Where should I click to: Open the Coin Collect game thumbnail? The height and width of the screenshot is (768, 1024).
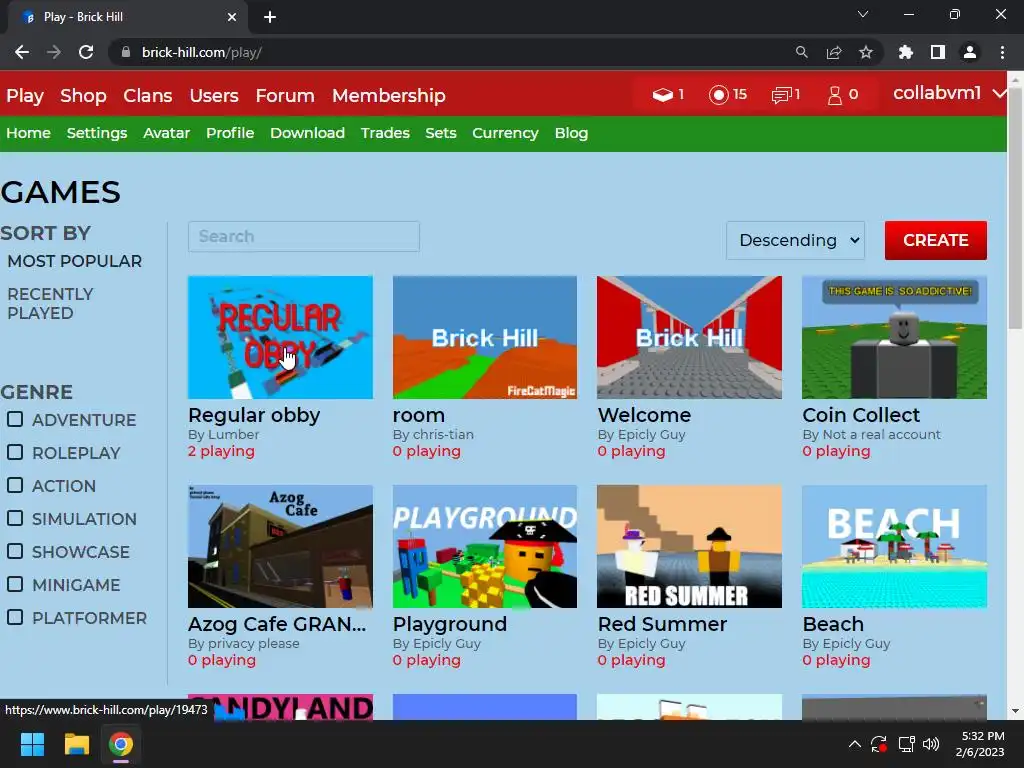click(894, 337)
